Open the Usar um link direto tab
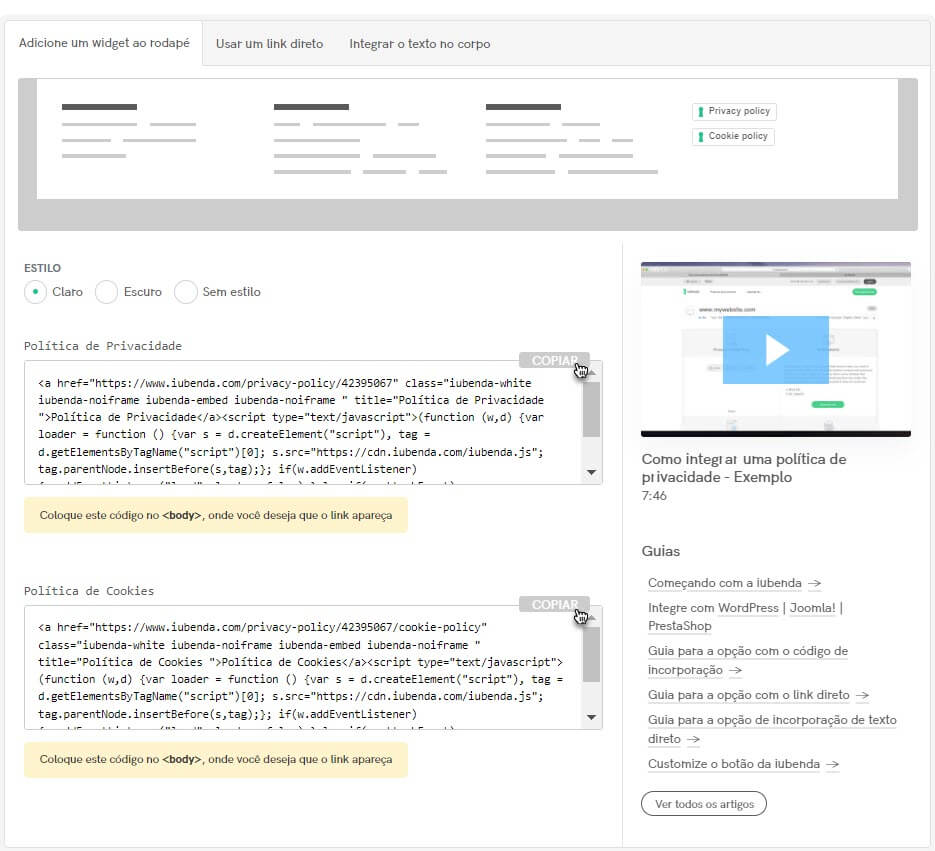 269,44
